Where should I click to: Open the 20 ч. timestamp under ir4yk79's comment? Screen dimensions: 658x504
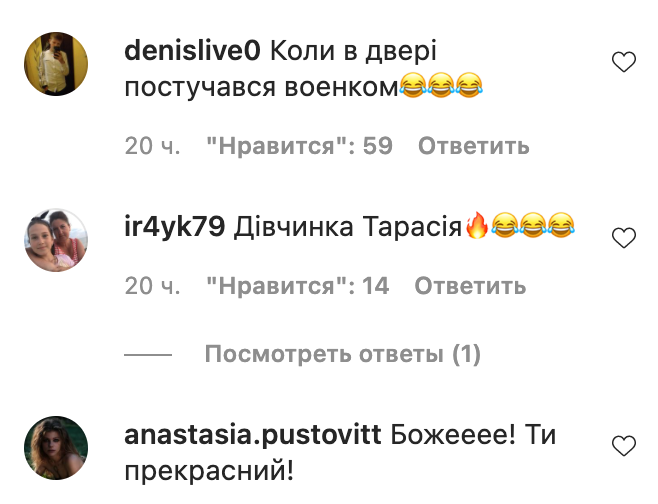tap(152, 286)
